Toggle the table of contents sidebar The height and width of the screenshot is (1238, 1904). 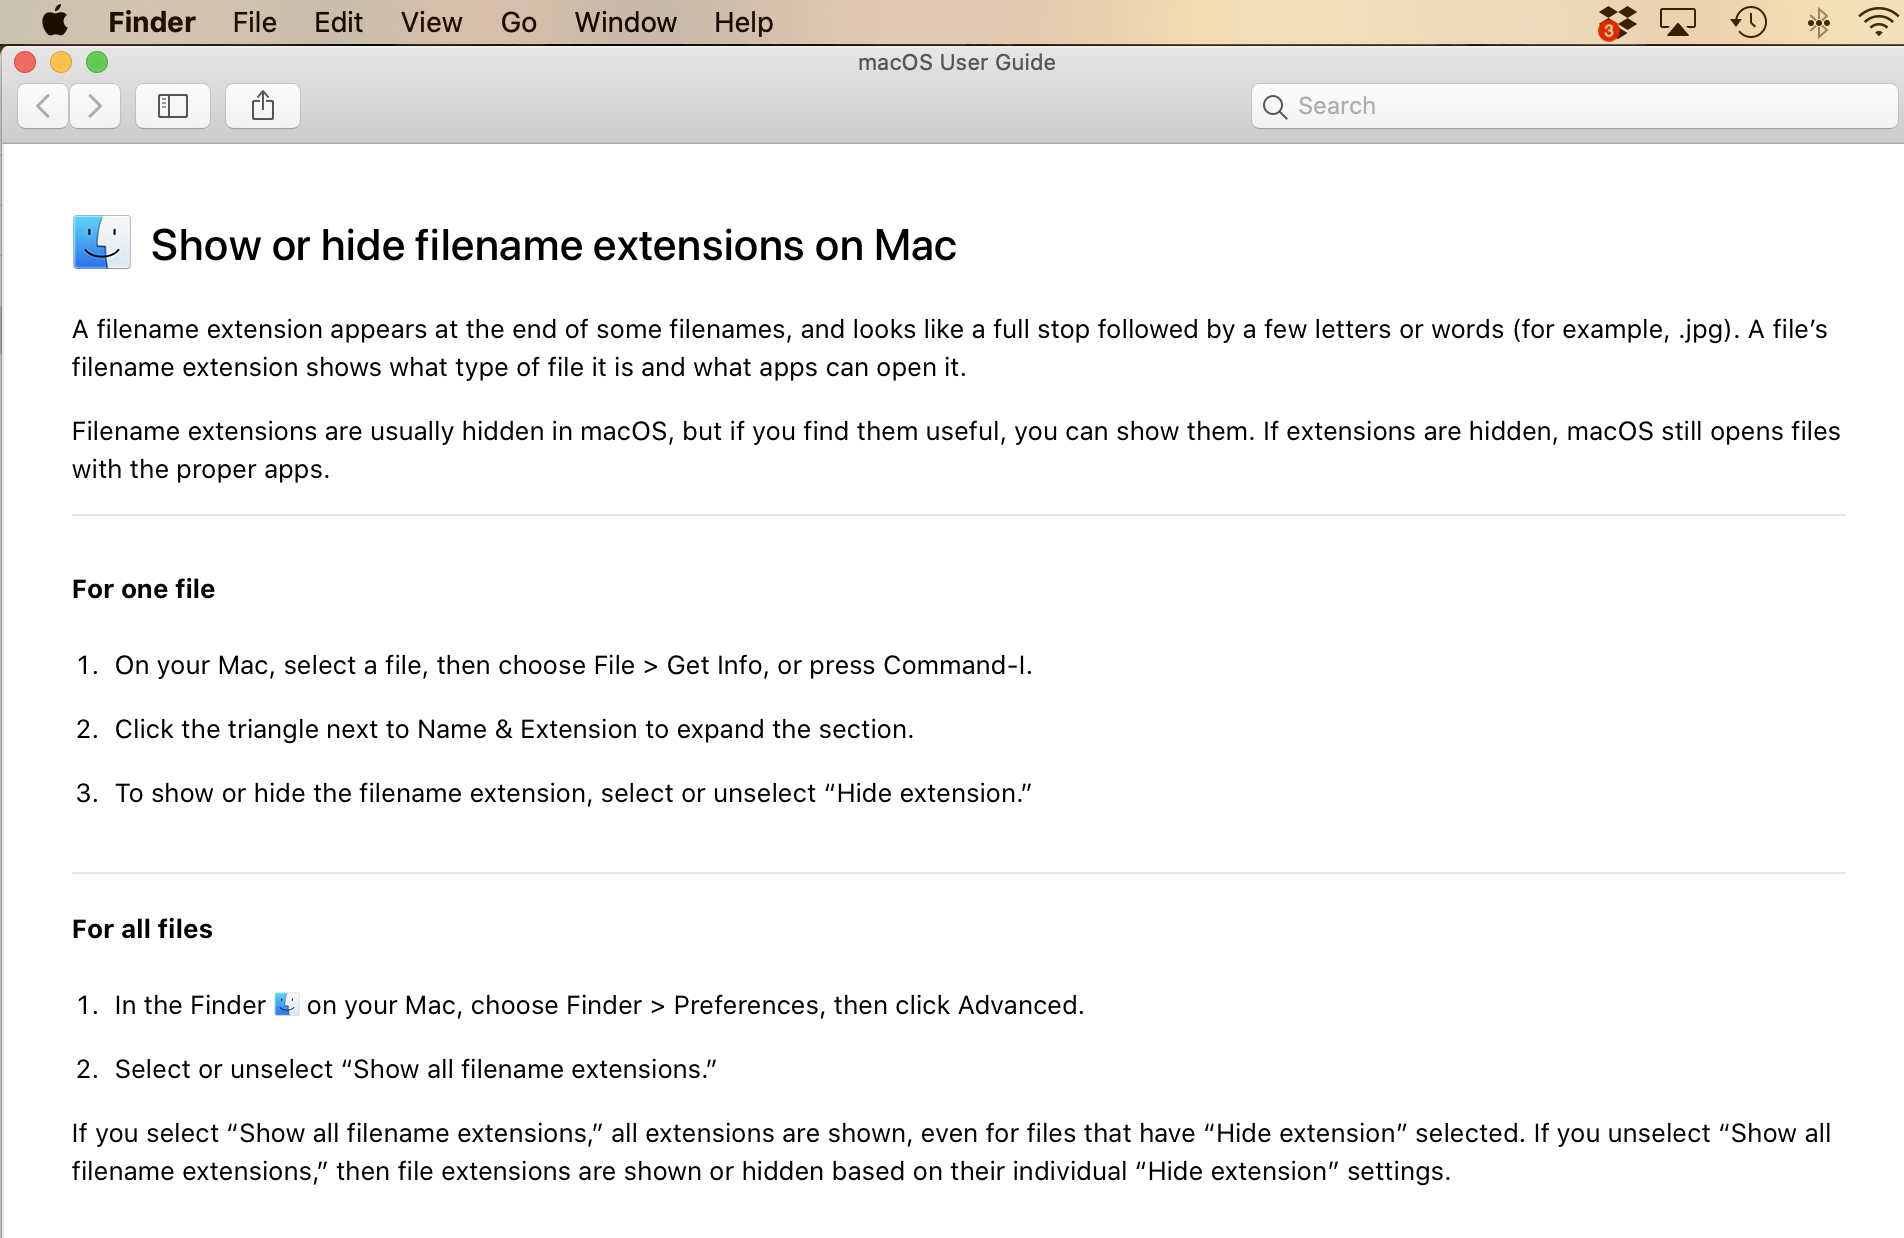(173, 106)
